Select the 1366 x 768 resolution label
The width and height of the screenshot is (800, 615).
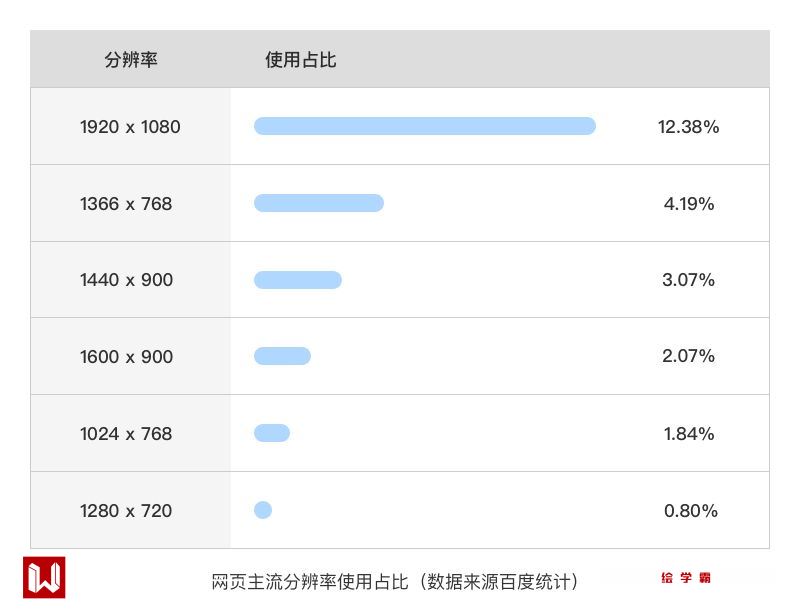click(x=126, y=204)
